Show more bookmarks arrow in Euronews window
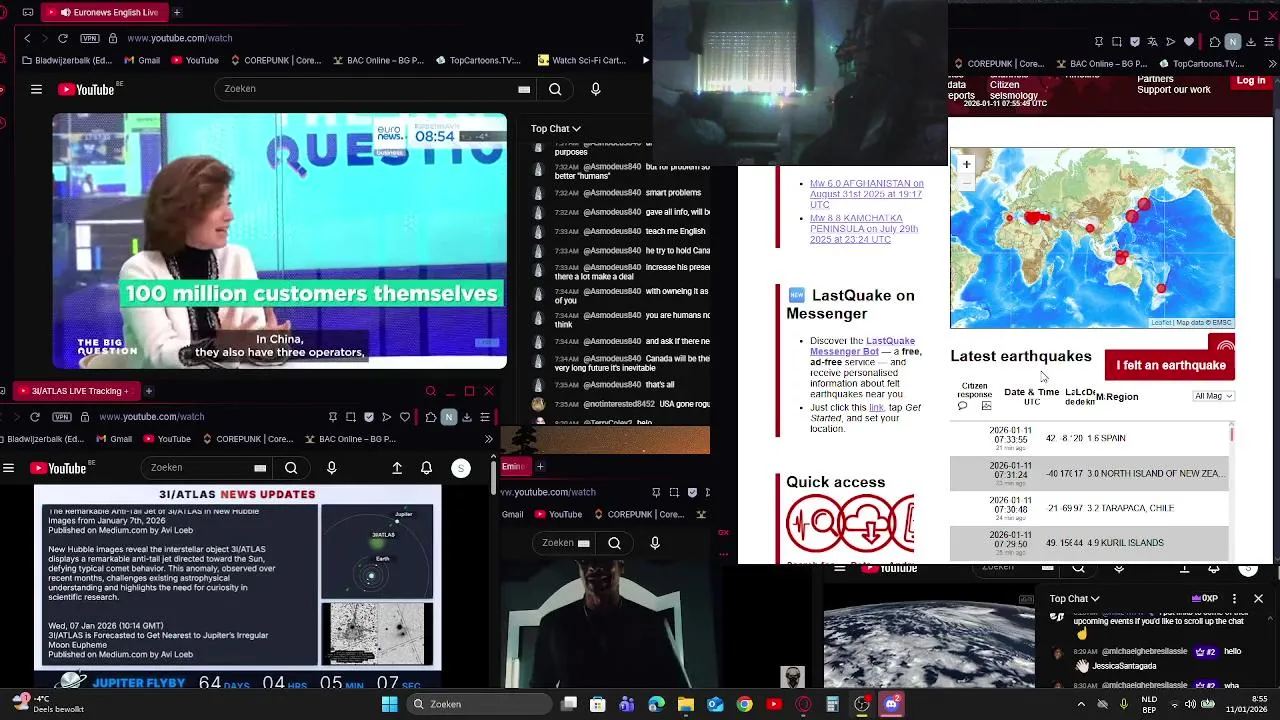The width and height of the screenshot is (1280, 720). [x=646, y=60]
